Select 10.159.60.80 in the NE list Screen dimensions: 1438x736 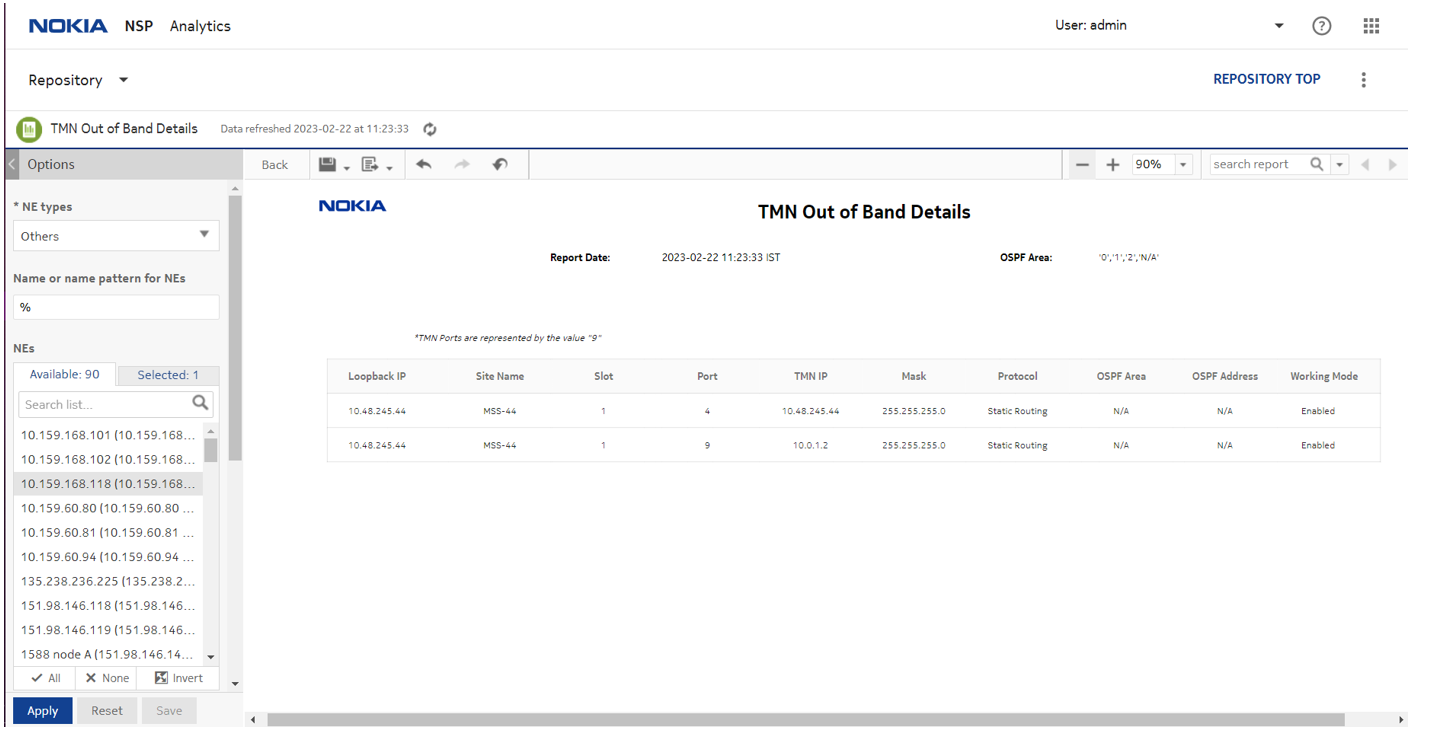tap(107, 508)
